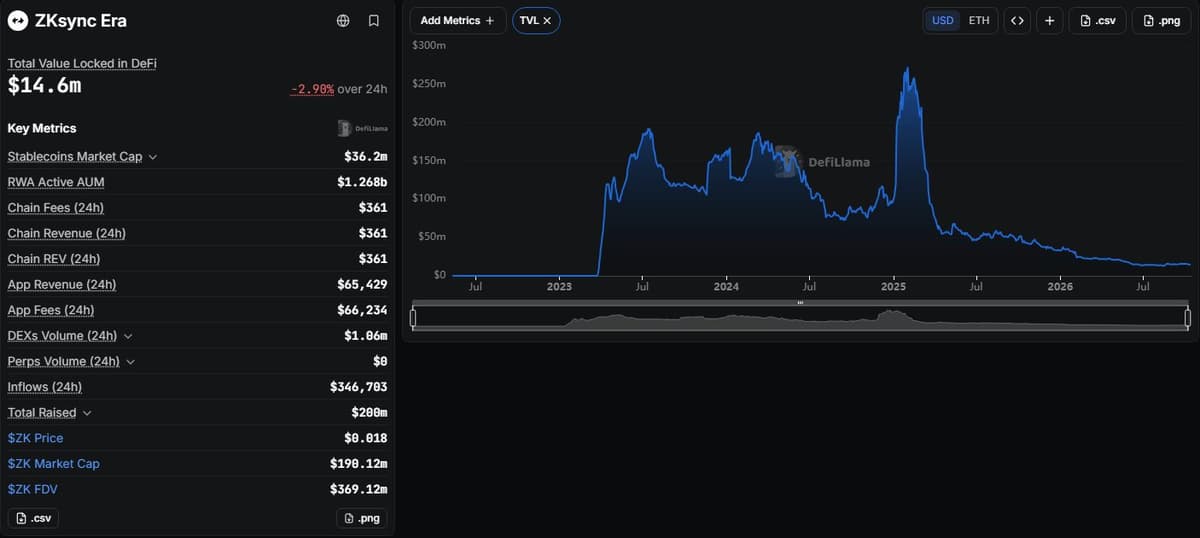Click the -2.90% 24h change value
The height and width of the screenshot is (538, 1200).
[x=312, y=89]
